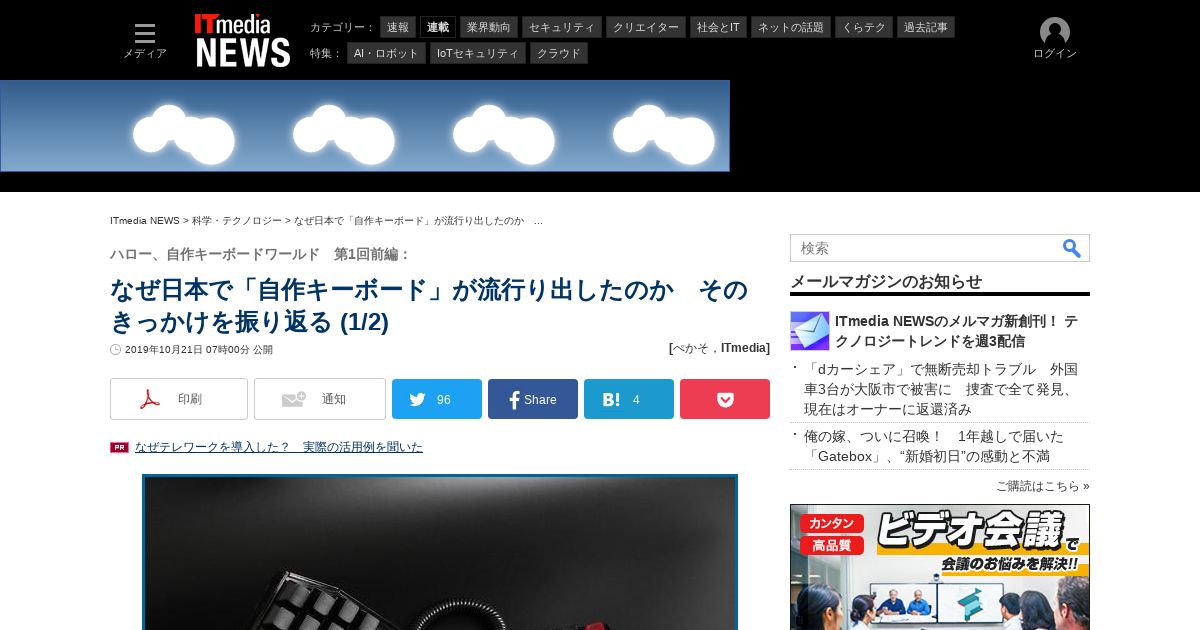Image resolution: width=1200 pixels, height=630 pixels.
Task: Select 連載 category tab
Action: pos(438,27)
